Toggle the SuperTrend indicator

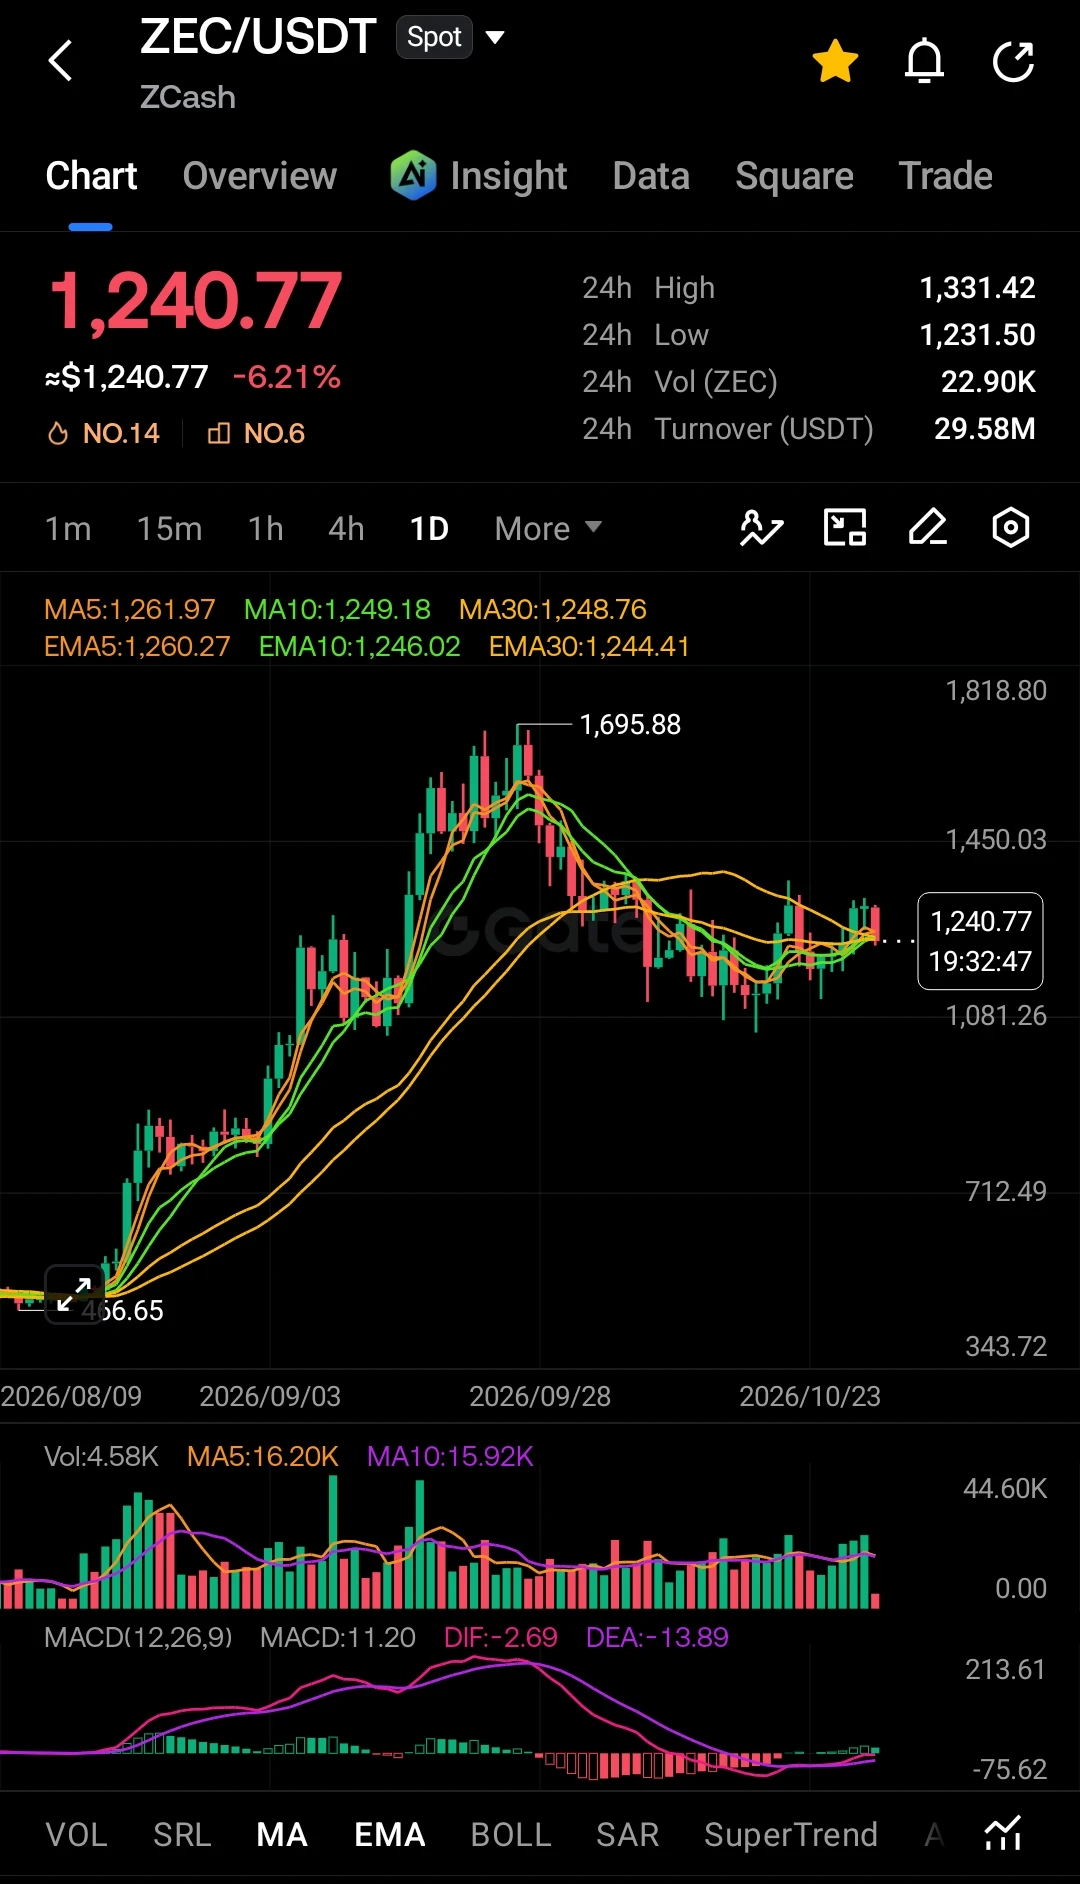[791, 1835]
